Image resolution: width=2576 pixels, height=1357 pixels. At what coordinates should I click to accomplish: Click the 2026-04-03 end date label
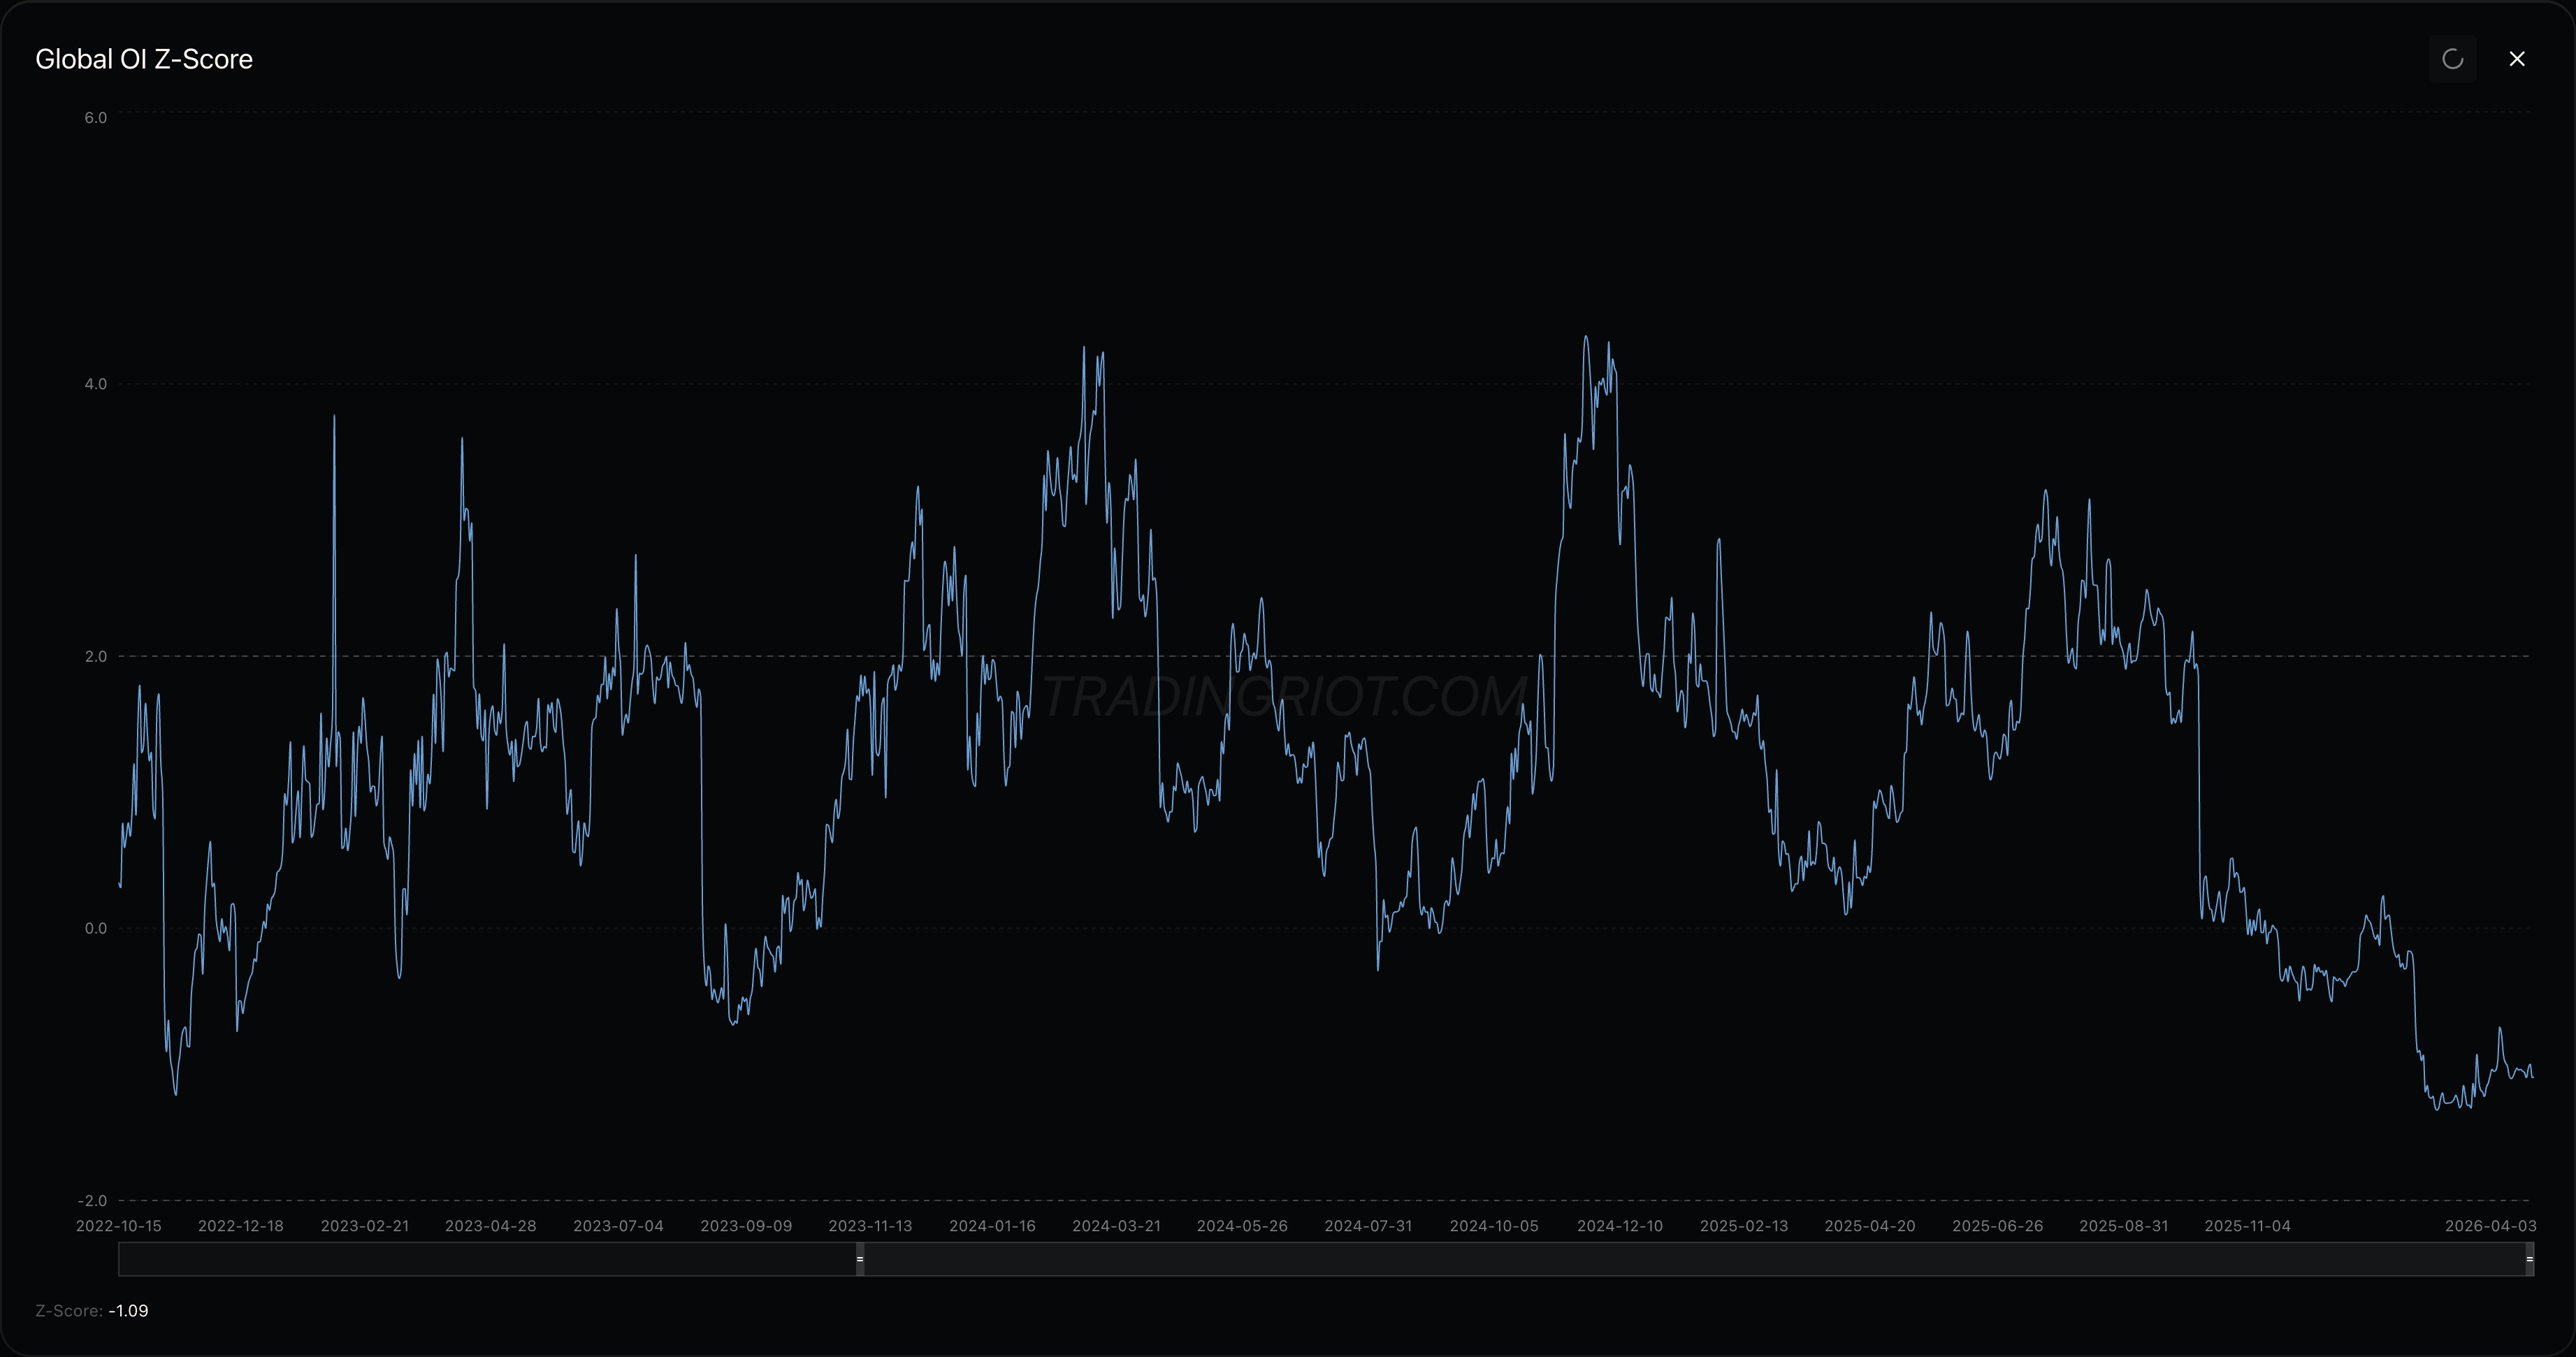click(x=2490, y=1226)
